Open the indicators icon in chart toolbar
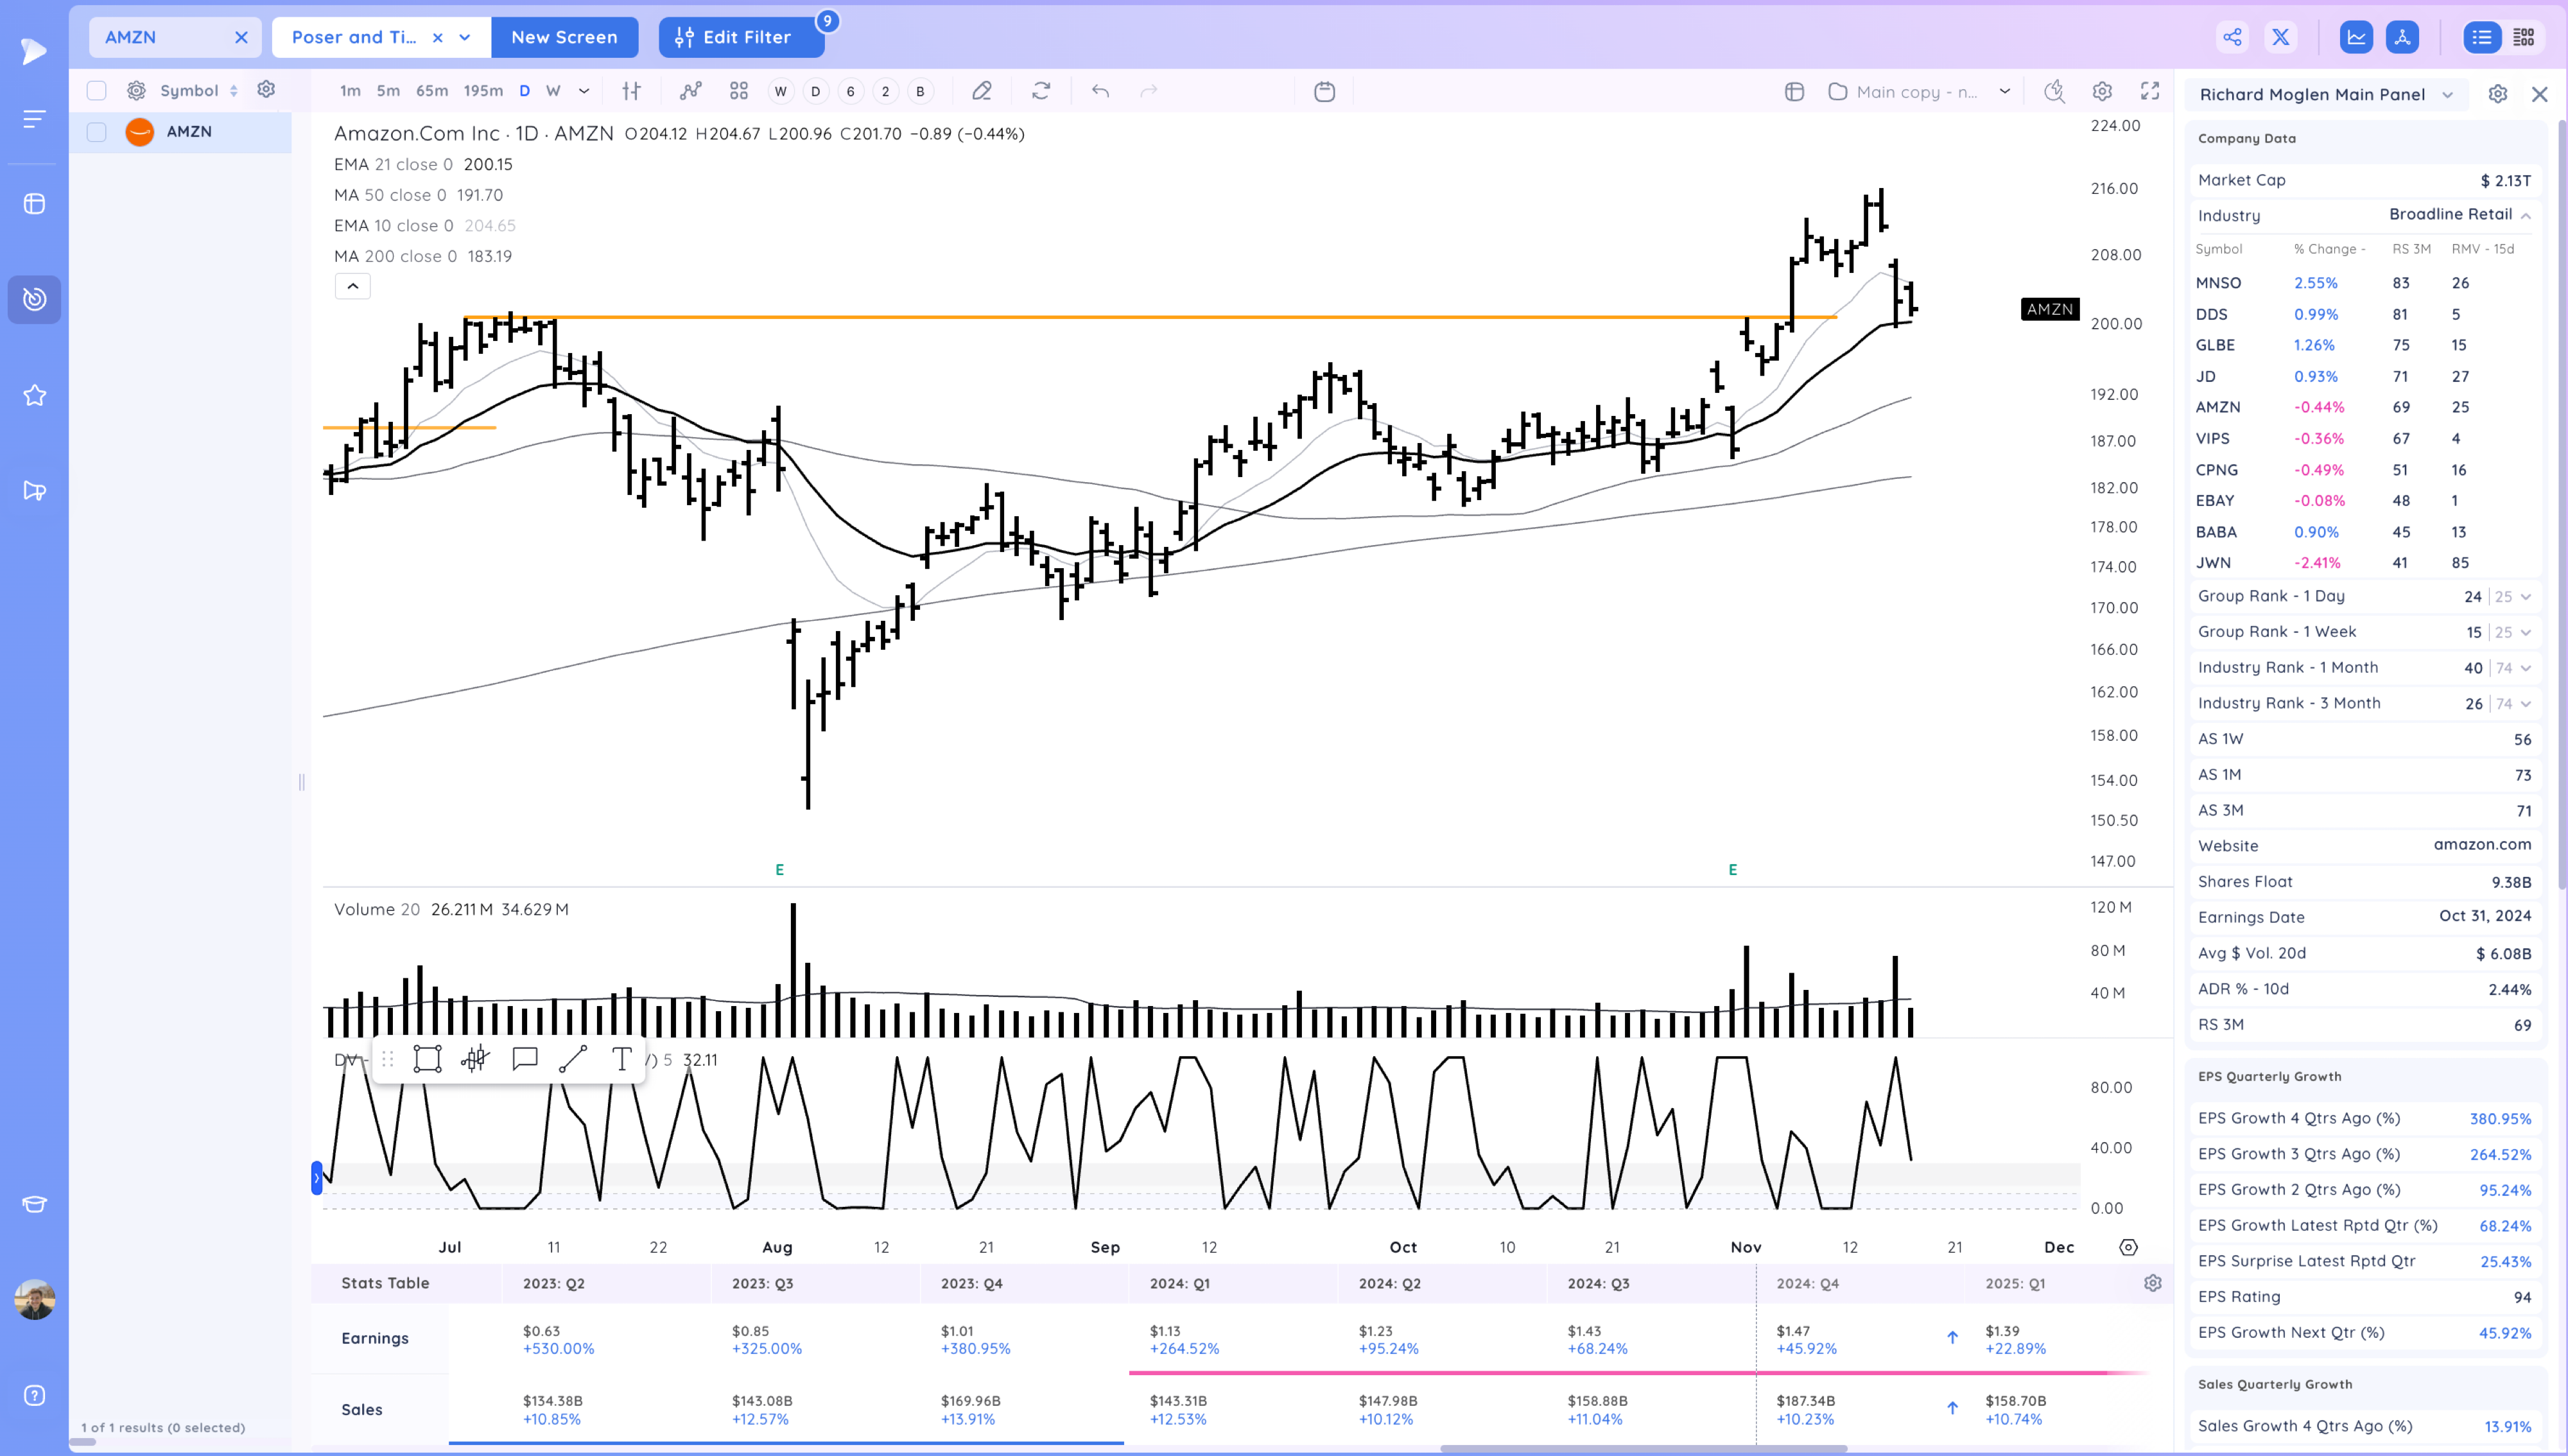The image size is (2568, 1456). pos(690,91)
